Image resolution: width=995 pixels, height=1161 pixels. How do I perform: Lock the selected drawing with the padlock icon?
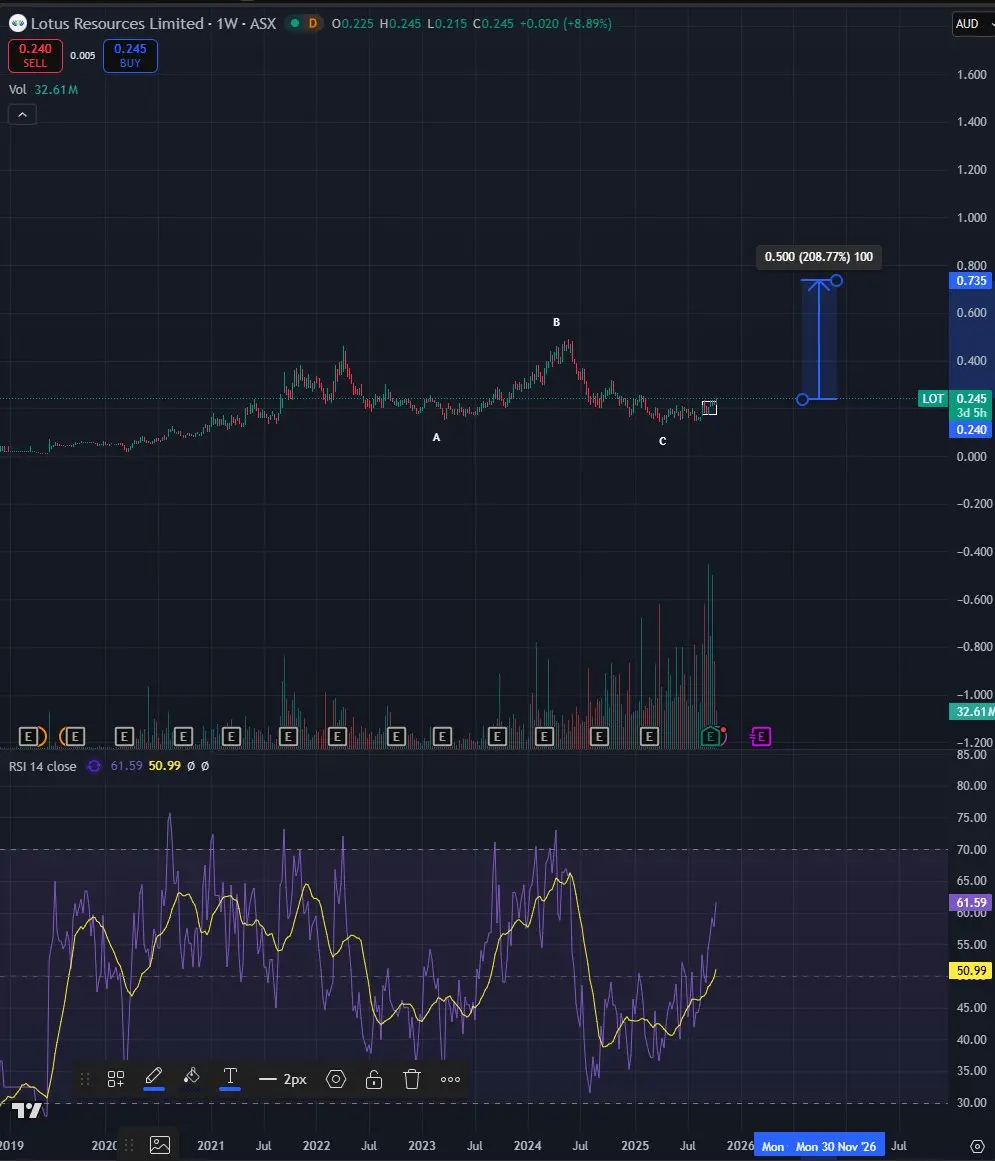(374, 1079)
